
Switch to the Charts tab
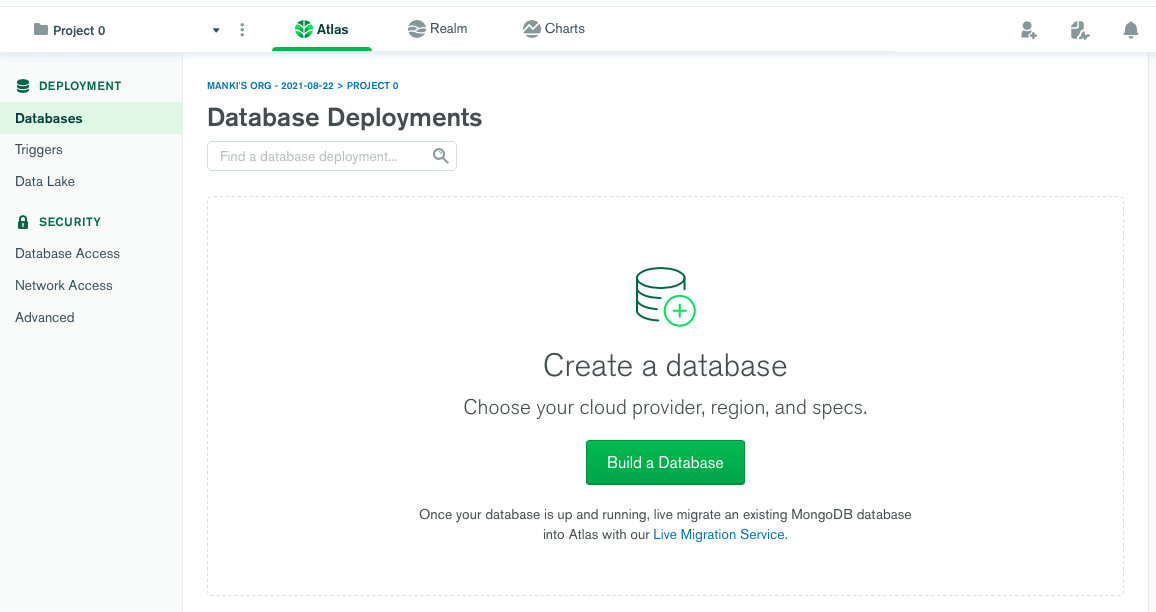click(x=554, y=29)
